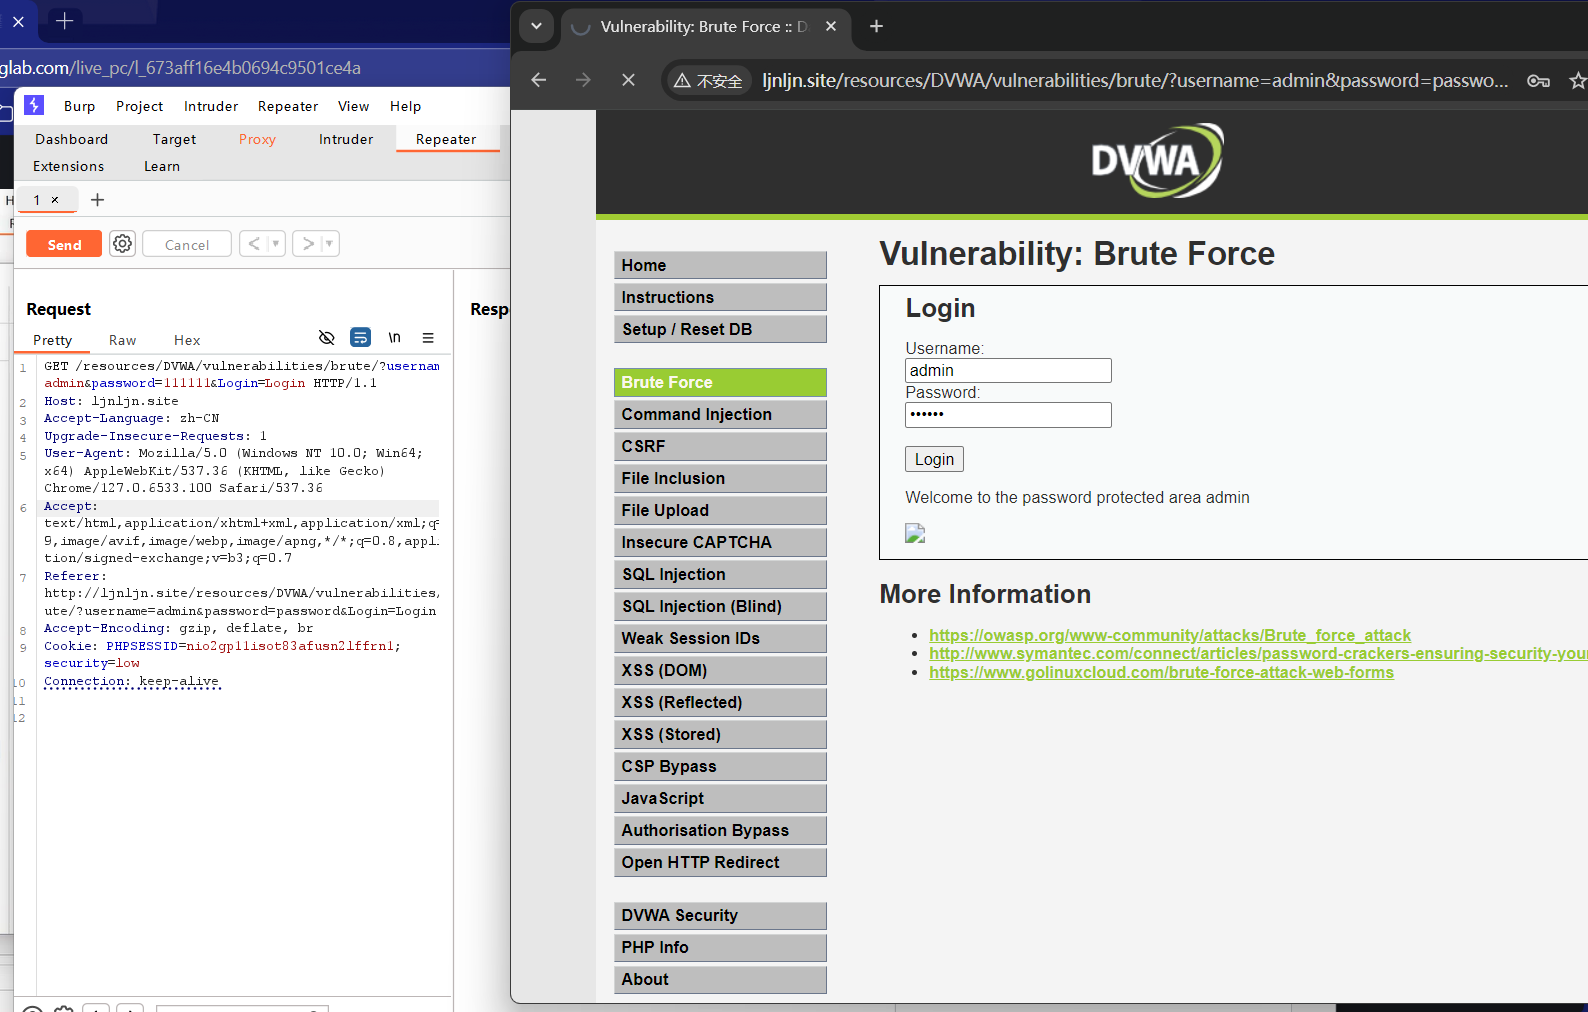Open PHP Info page
The width and height of the screenshot is (1588, 1012).
point(720,947)
